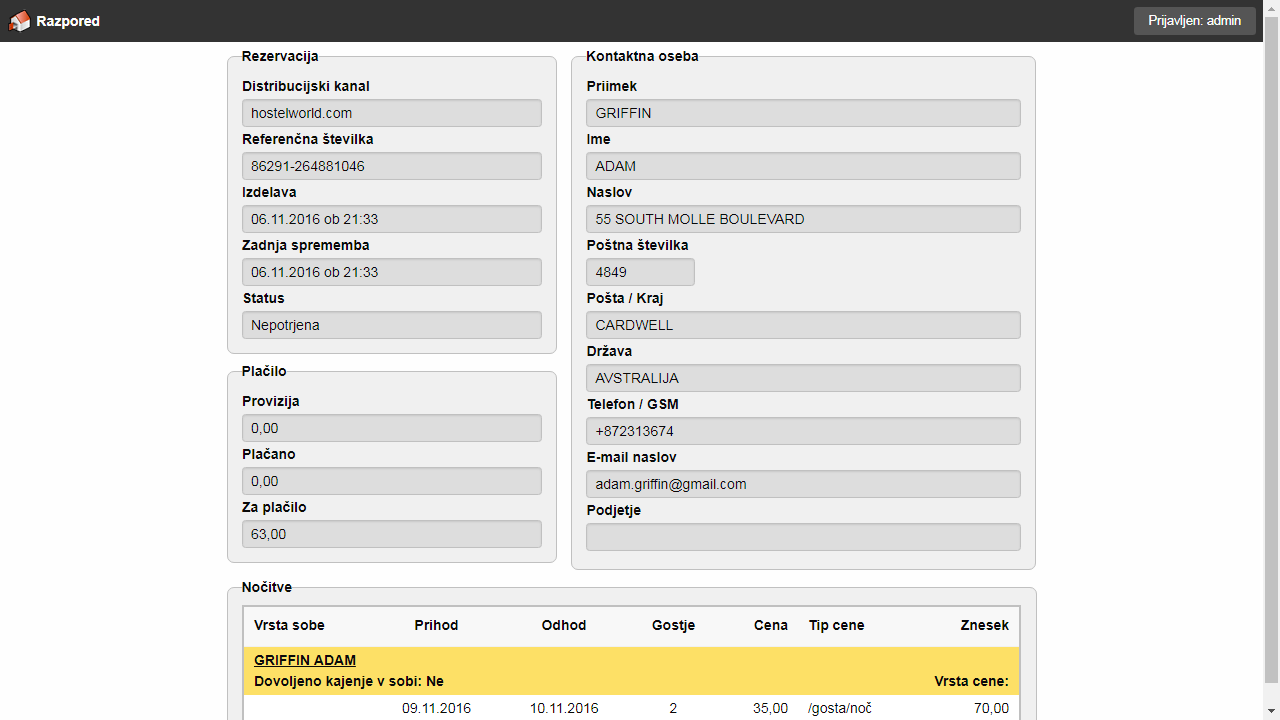The height and width of the screenshot is (720, 1280).
Task: Open the GRIFFIN ADAM guest link
Action: coord(305,660)
